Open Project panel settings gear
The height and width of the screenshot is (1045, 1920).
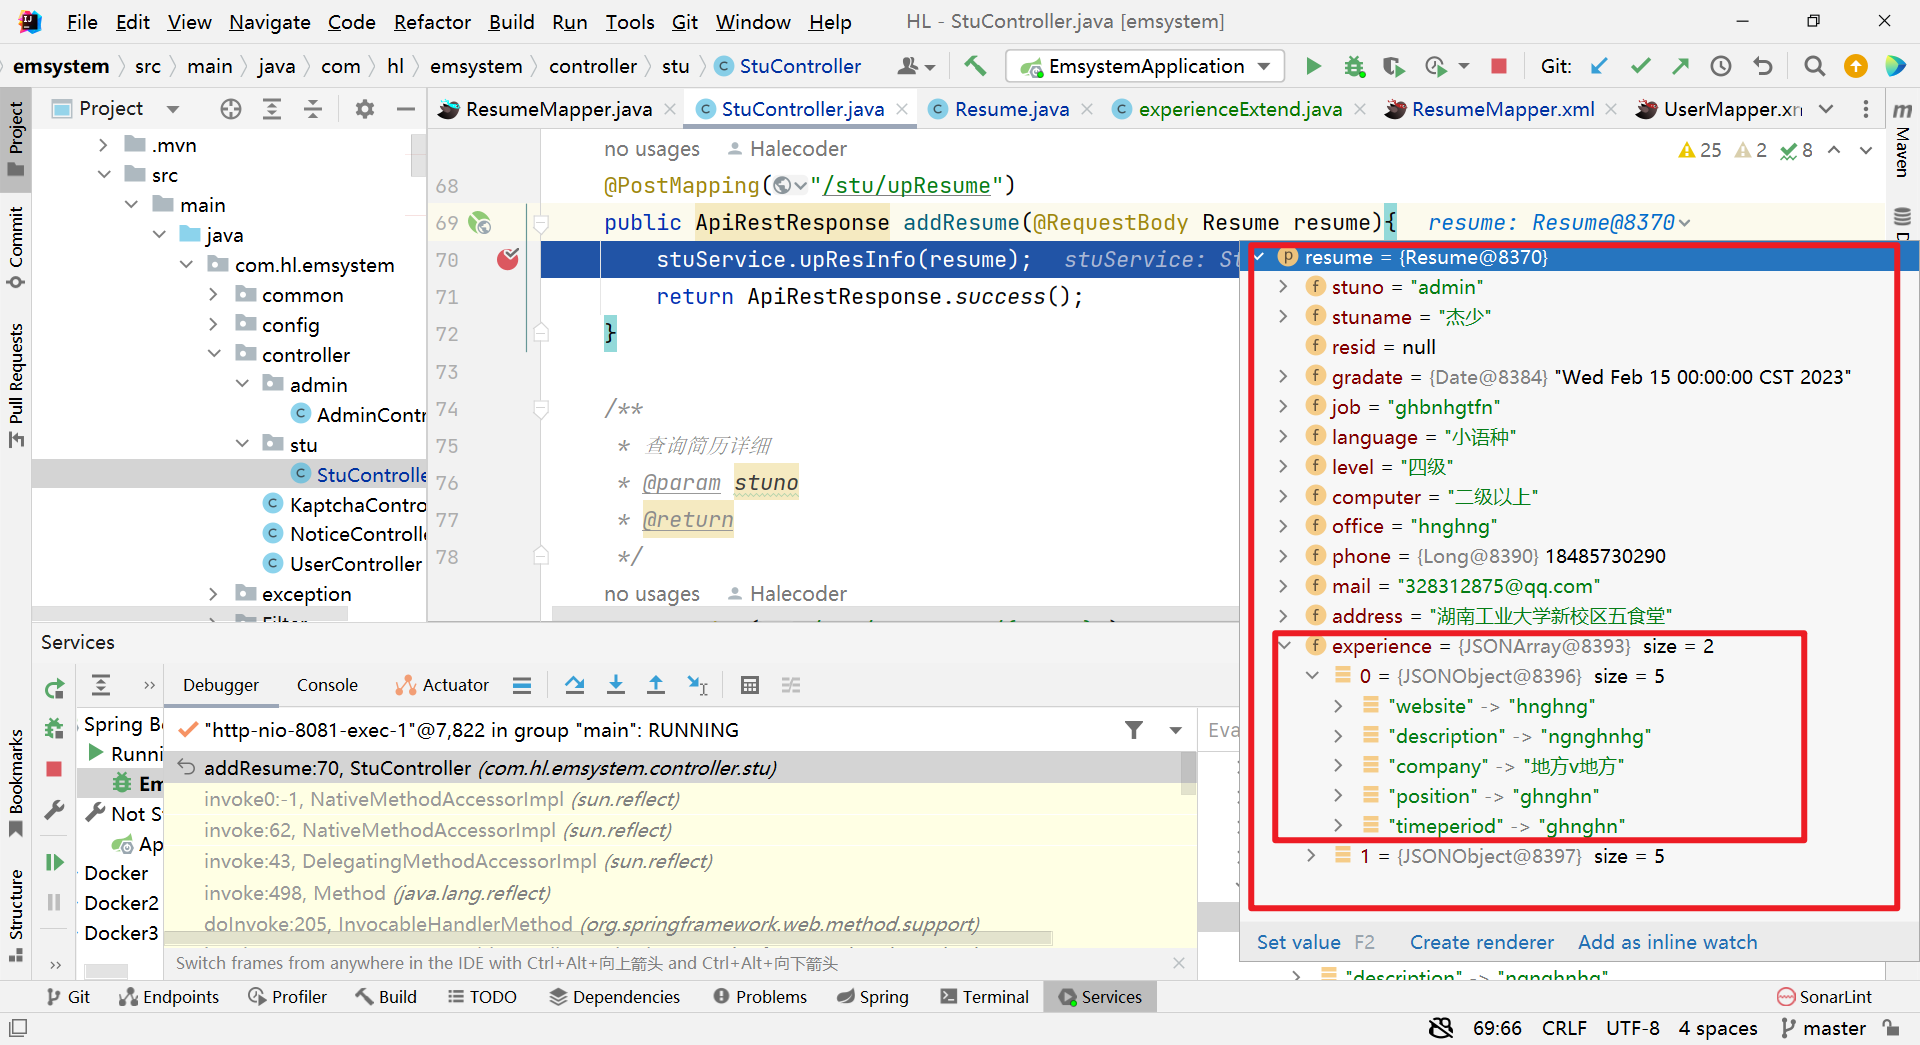click(x=364, y=109)
